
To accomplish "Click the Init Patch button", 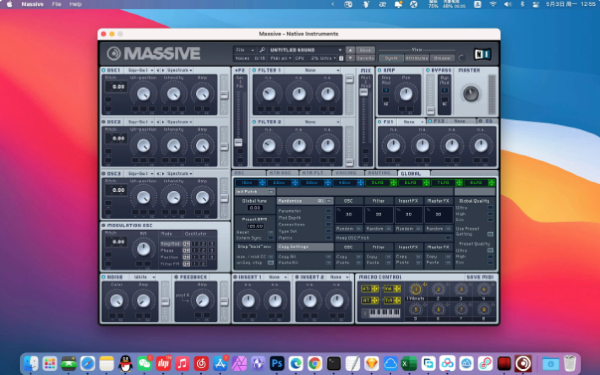I will [x=255, y=191].
